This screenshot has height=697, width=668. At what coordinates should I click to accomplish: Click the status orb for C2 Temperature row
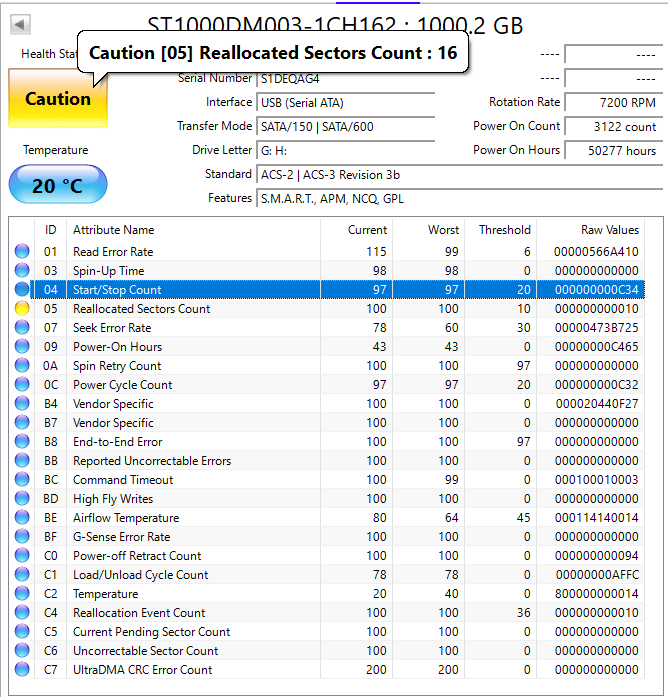coord(22,593)
